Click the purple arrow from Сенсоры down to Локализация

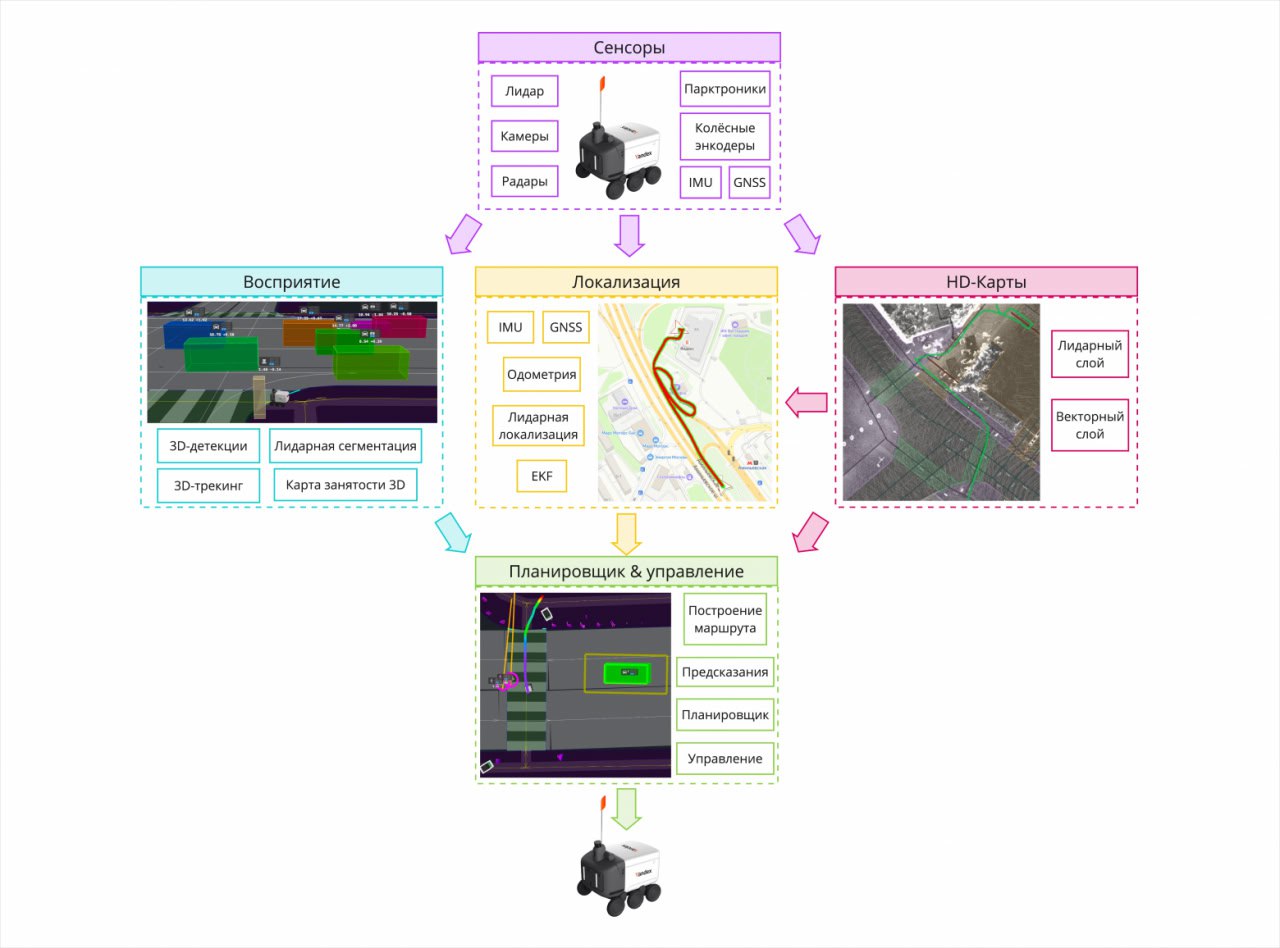pyautogui.click(x=629, y=235)
